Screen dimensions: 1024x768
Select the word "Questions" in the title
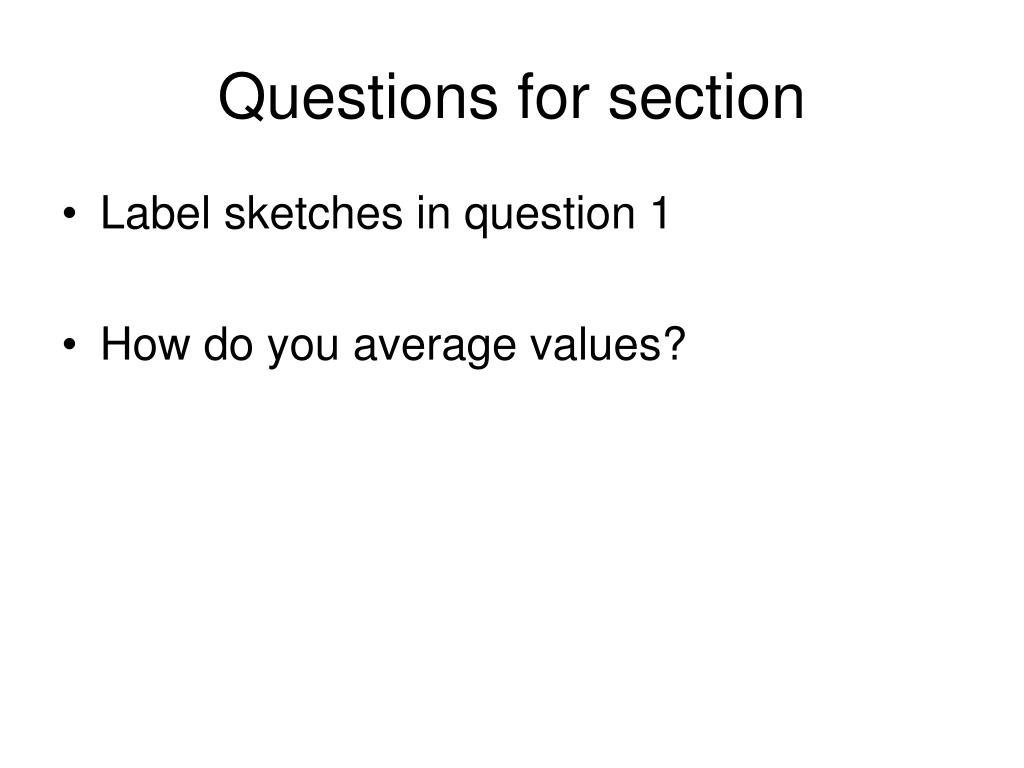point(359,97)
